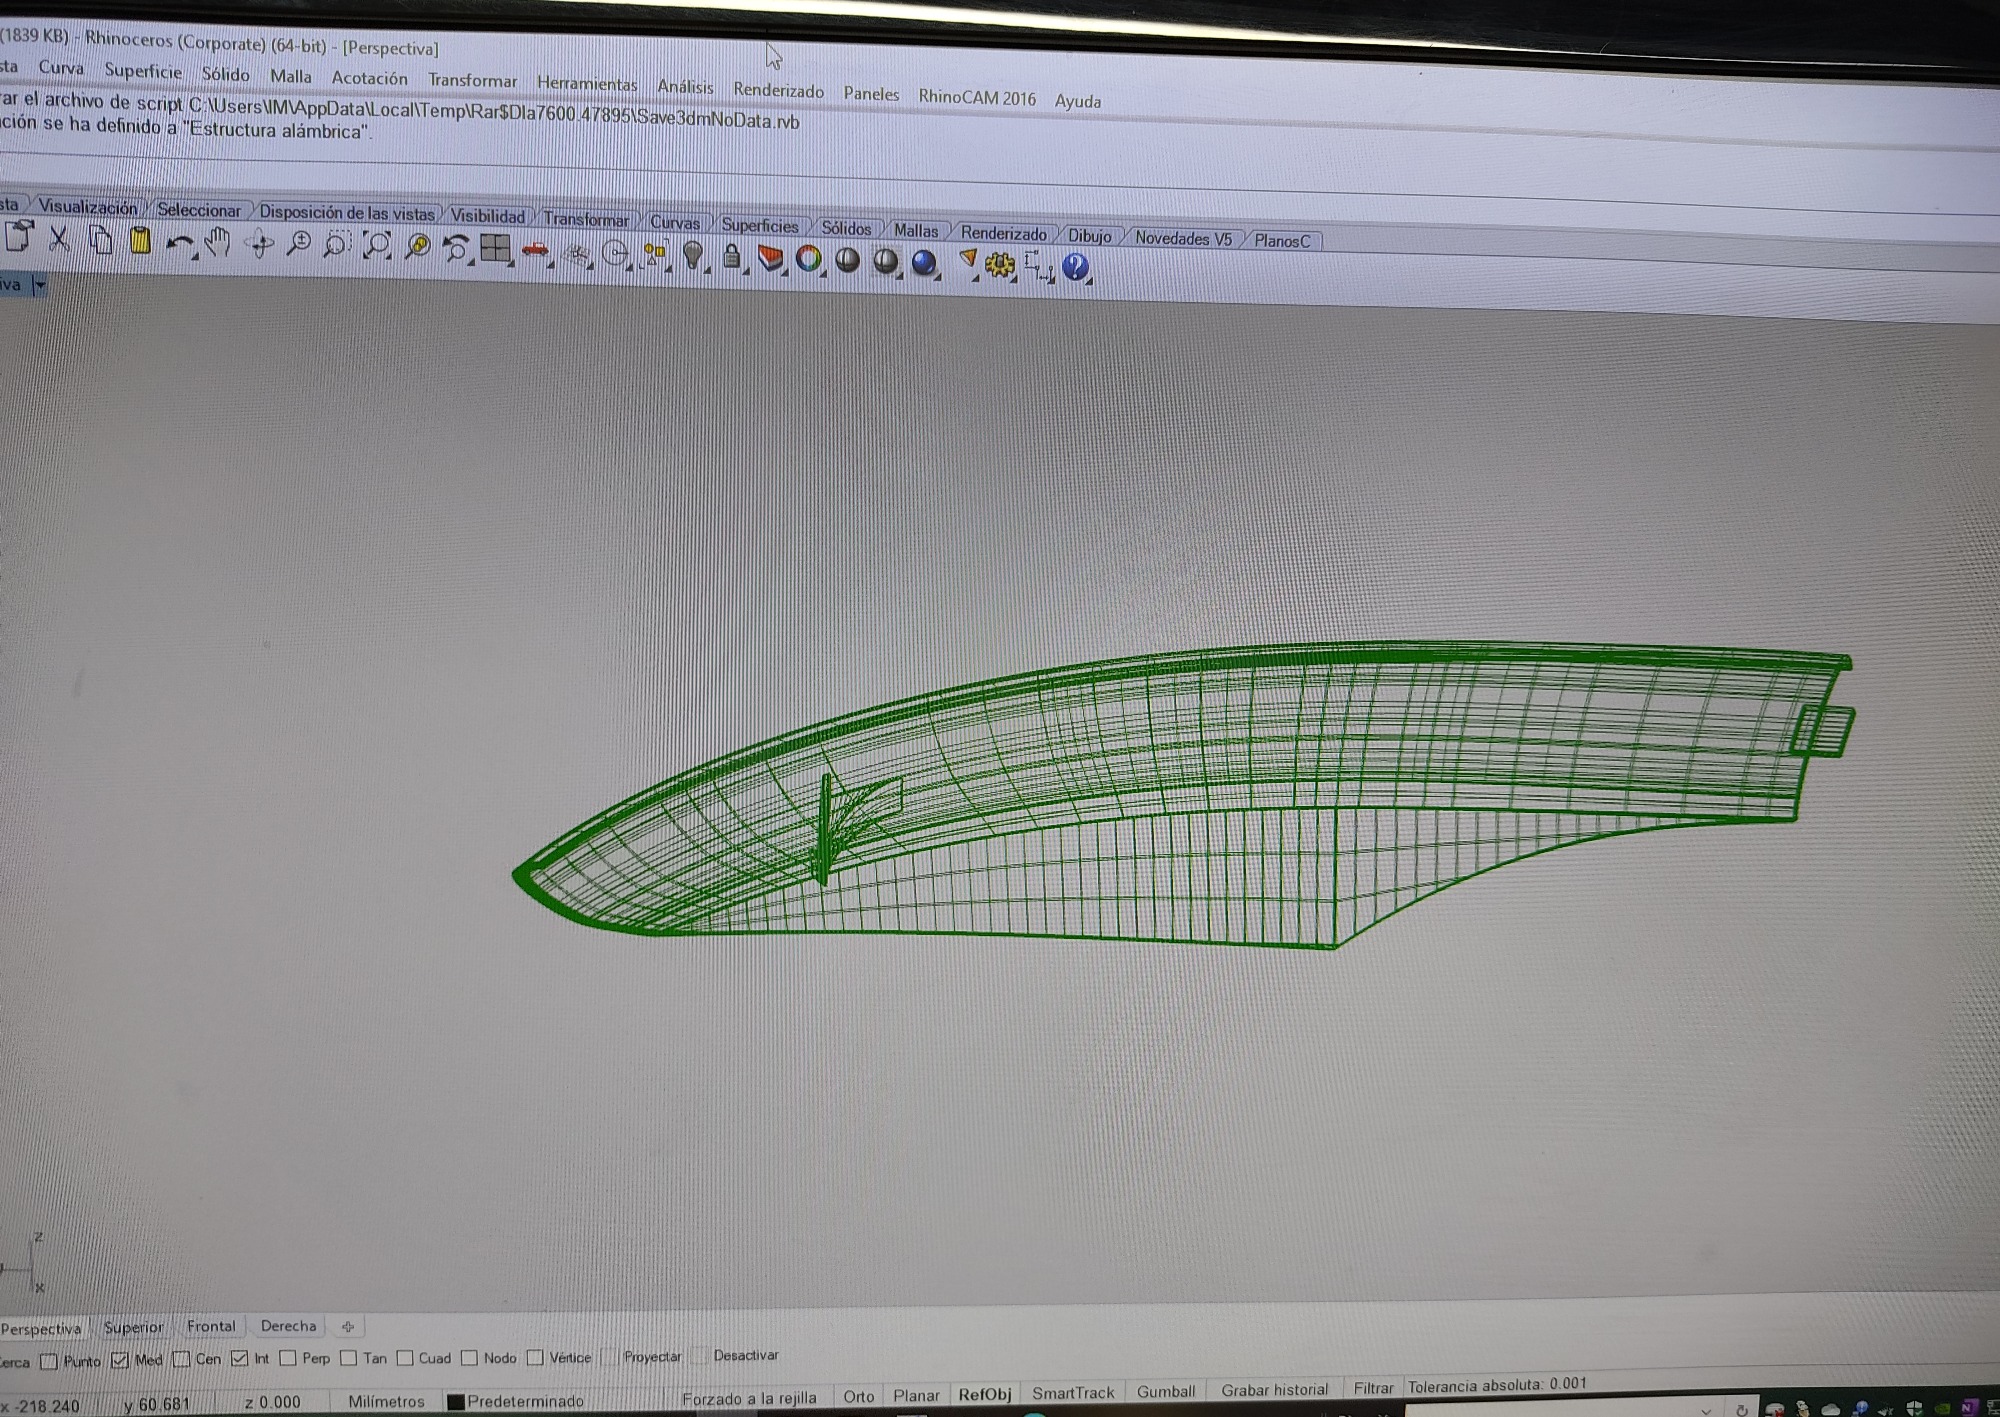Screen dimensions: 2000x1417
Task: Enable the Perp osnap checkbox
Action: (x=288, y=1358)
